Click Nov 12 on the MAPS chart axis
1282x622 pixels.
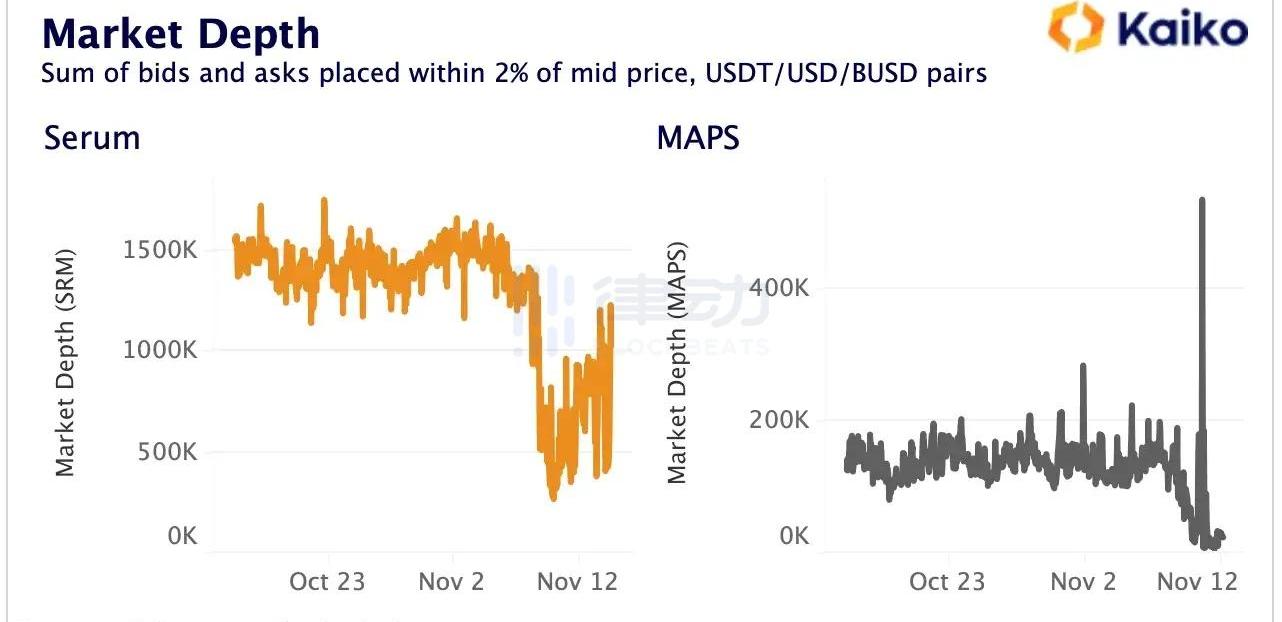[1197, 581]
